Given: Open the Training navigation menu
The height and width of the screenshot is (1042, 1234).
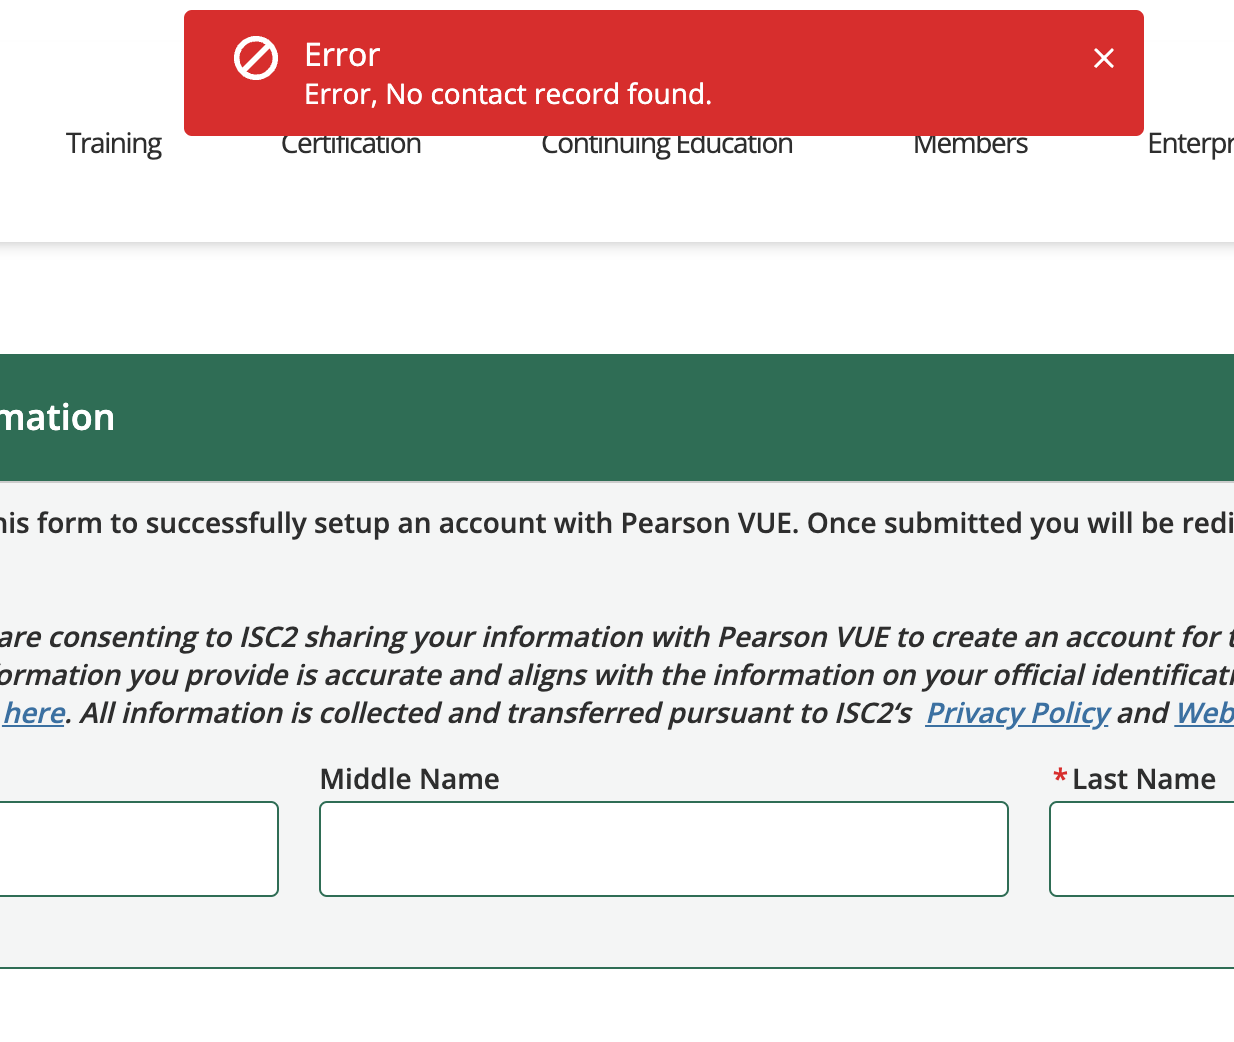Looking at the screenshot, I should [x=113, y=143].
